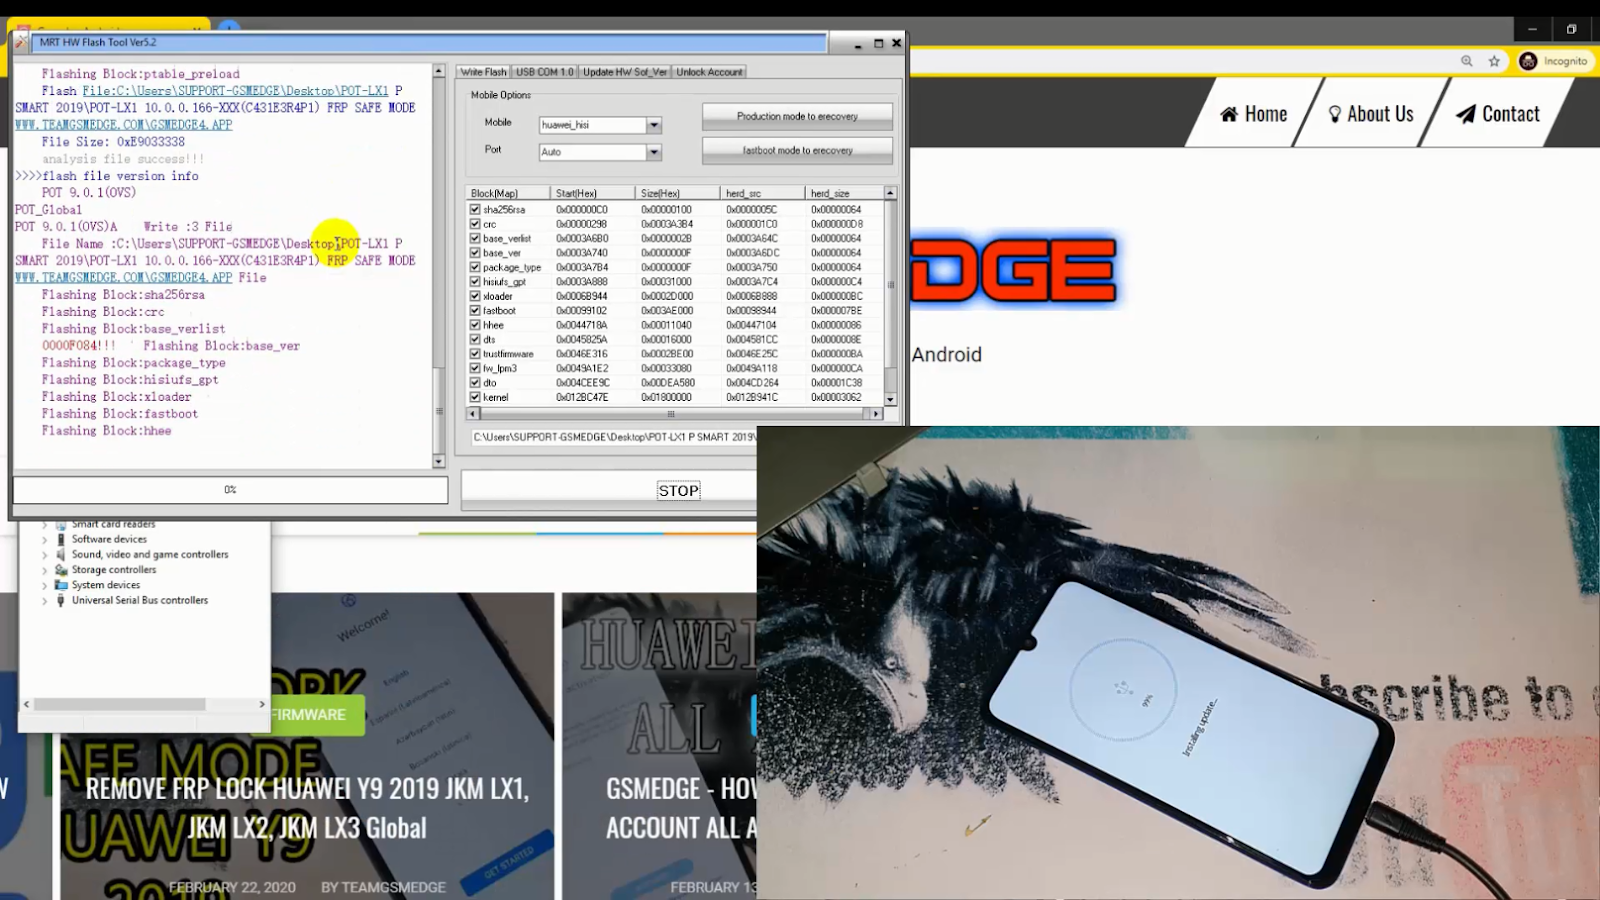Click the herd_src column header
Image resolution: width=1600 pixels, height=900 pixels.
(x=762, y=193)
